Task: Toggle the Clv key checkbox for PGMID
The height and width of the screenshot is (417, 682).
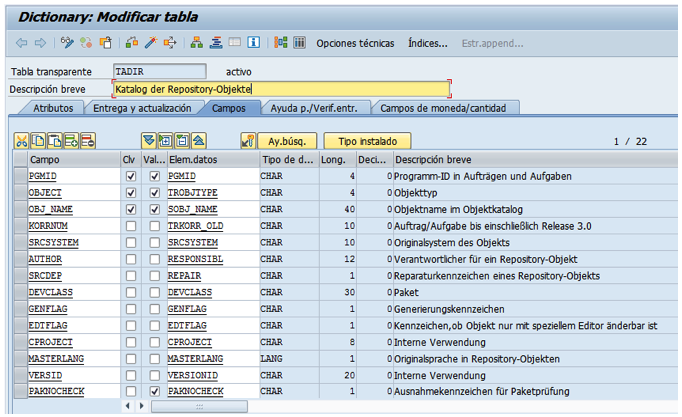Action: tap(130, 176)
